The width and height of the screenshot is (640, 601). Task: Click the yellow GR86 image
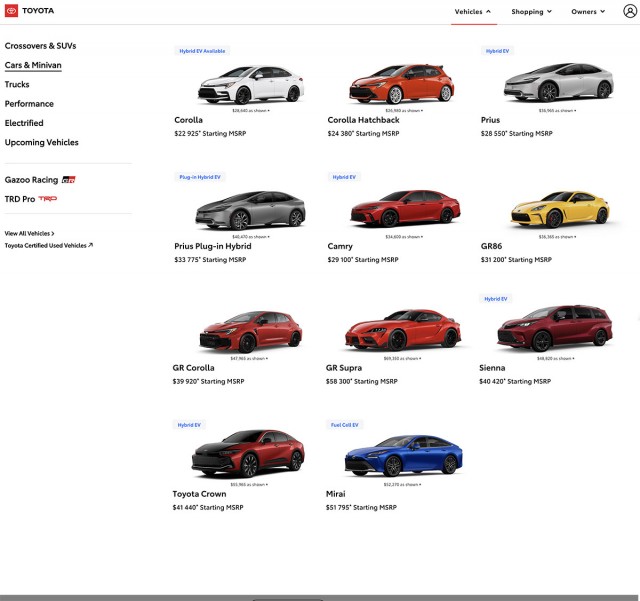(x=560, y=209)
